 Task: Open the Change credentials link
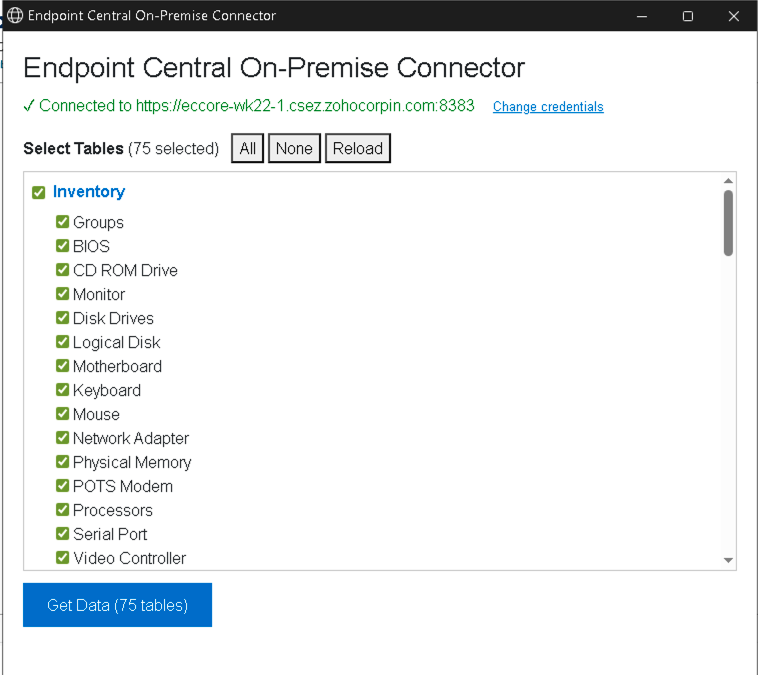(x=548, y=106)
